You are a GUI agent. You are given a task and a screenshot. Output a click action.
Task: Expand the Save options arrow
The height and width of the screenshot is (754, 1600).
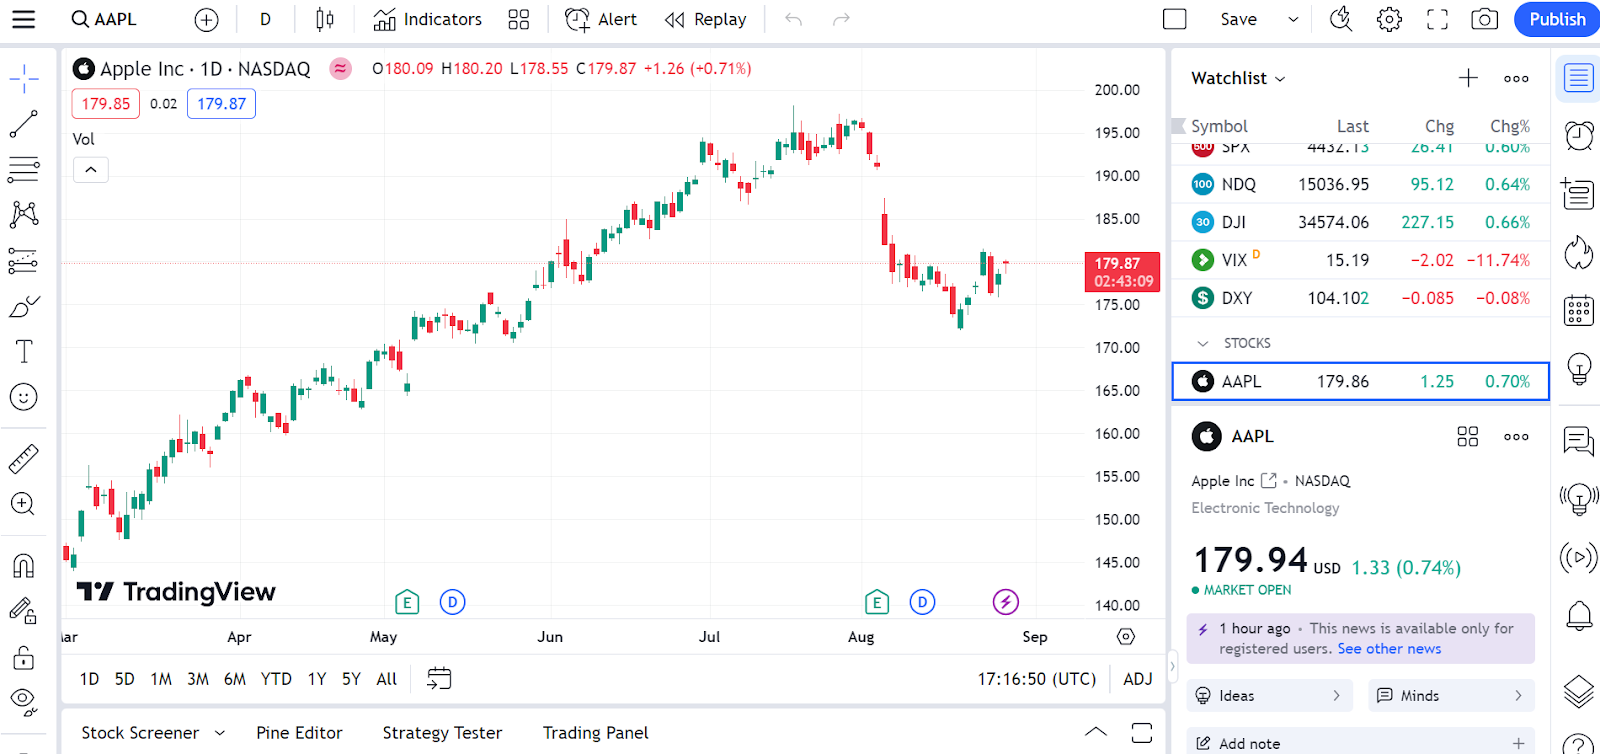tap(1293, 19)
